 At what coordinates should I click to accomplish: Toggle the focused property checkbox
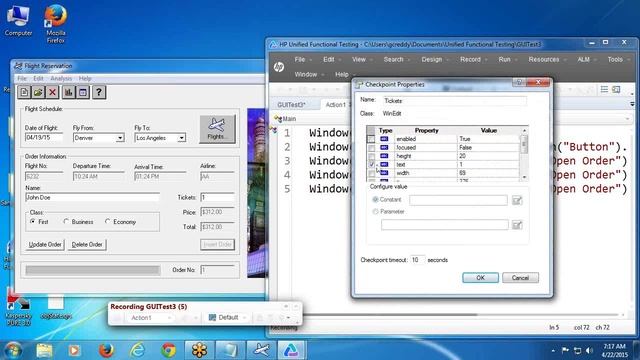click(371, 148)
